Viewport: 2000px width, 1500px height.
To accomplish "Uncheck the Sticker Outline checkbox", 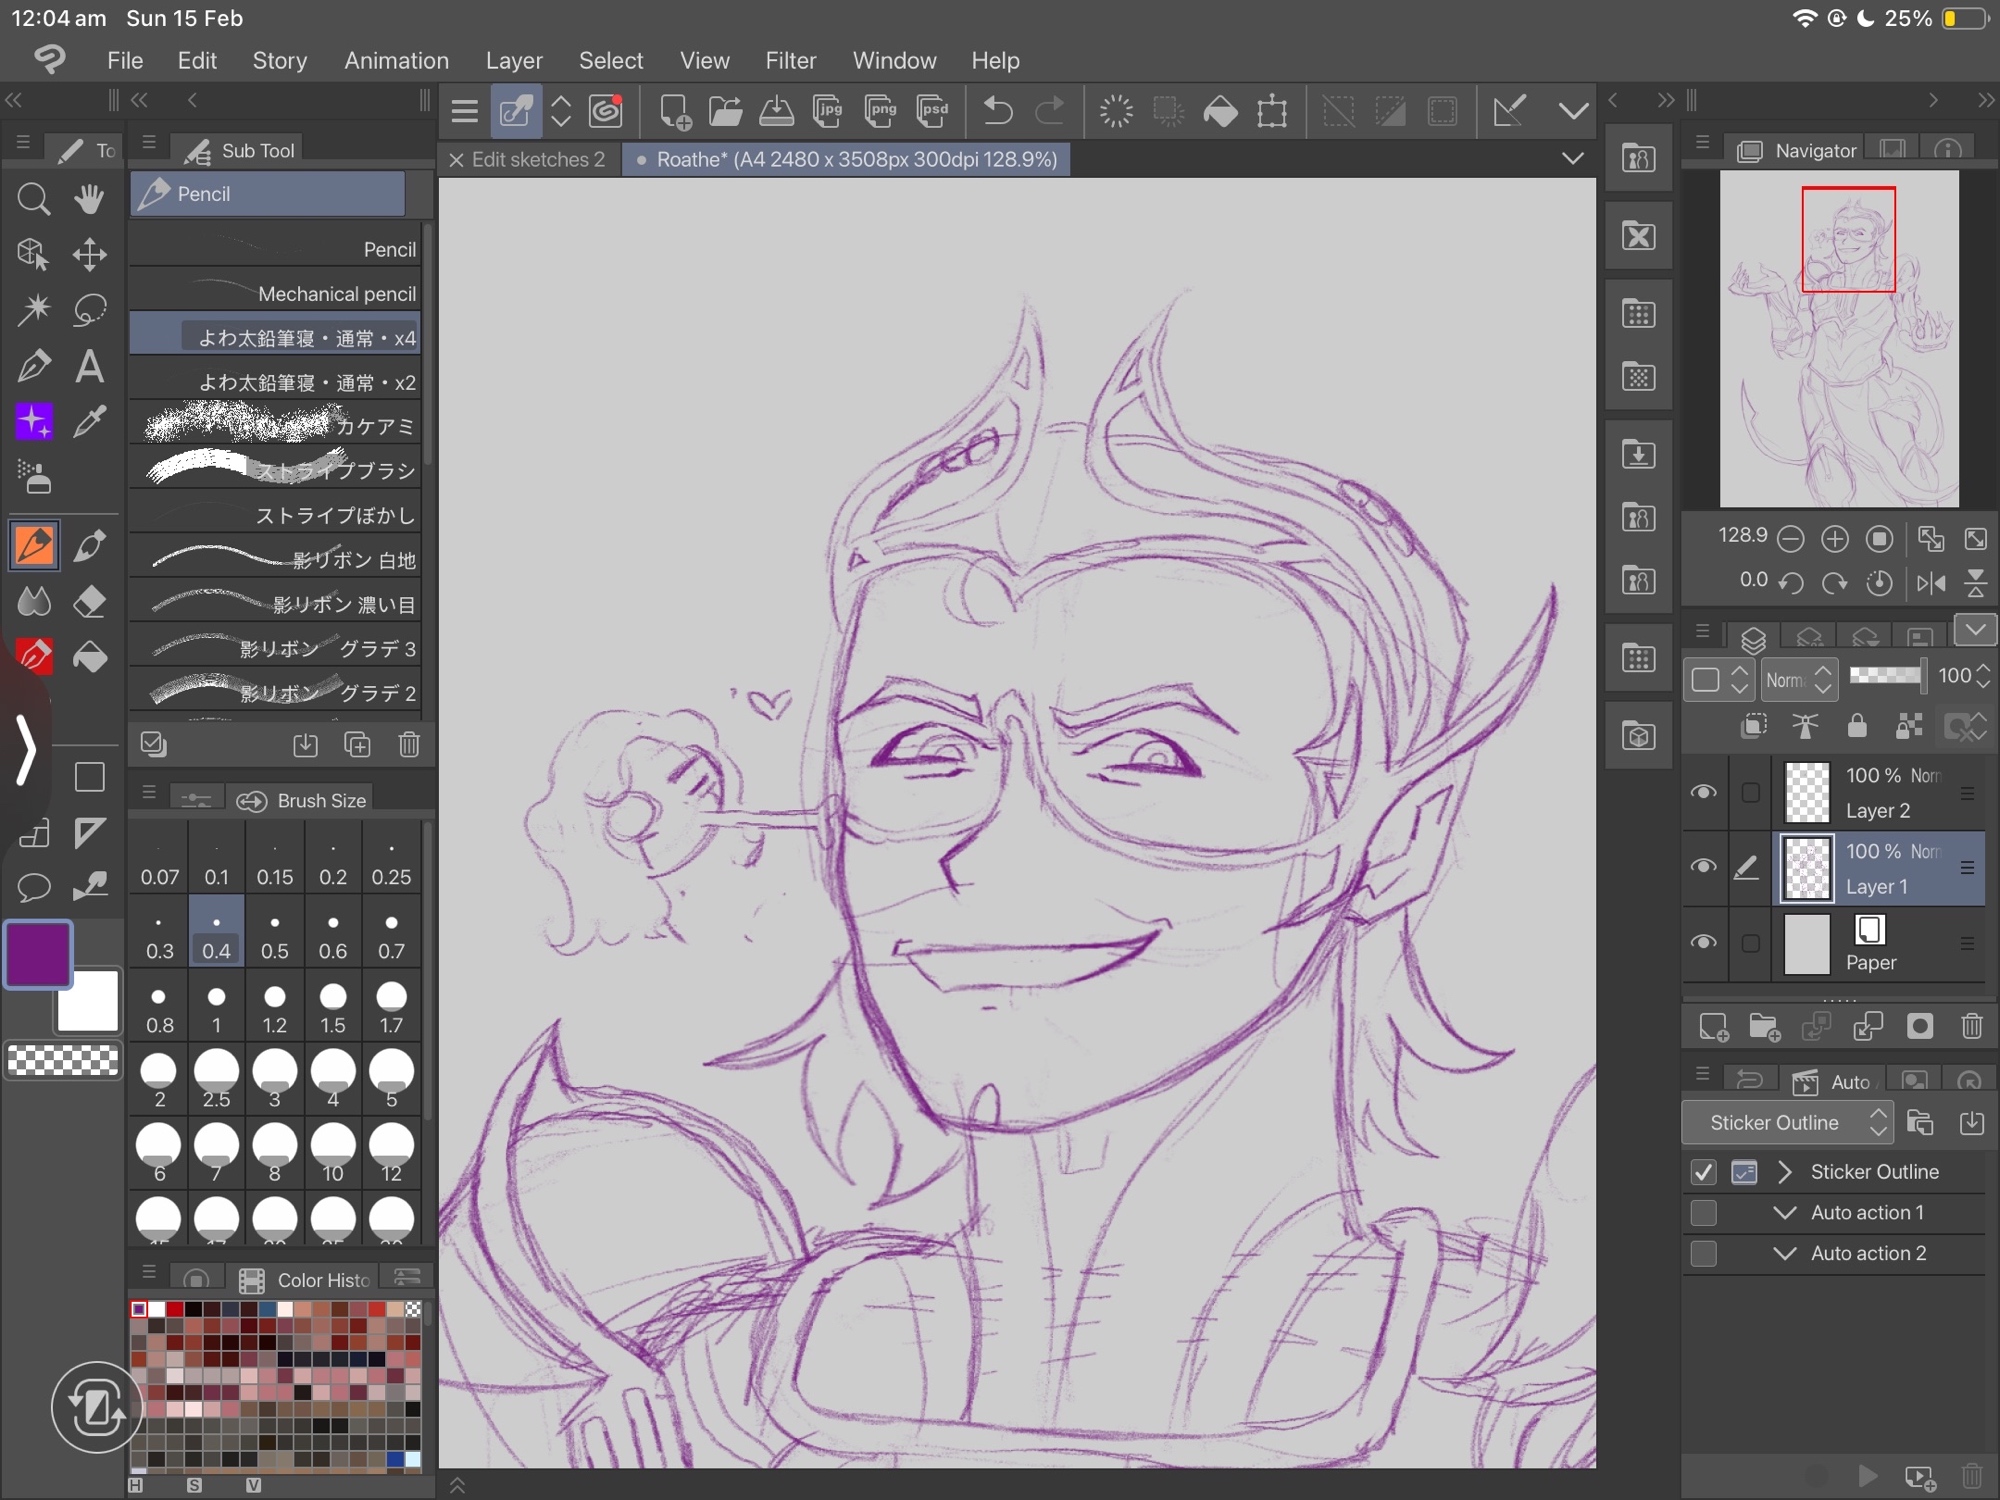I will tap(1703, 1172).
